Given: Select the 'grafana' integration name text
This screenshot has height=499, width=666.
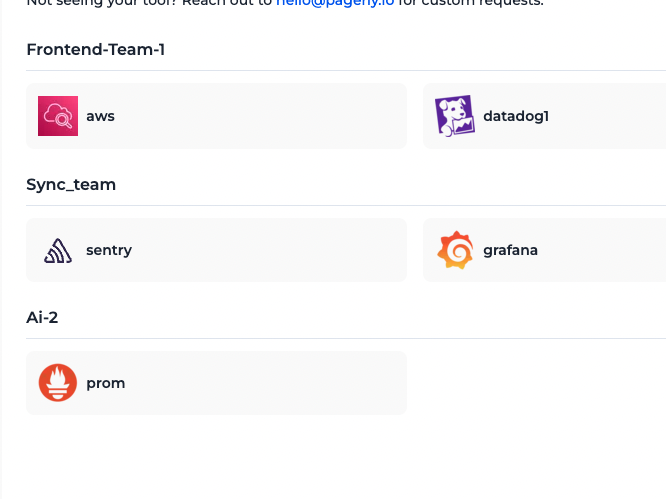Looking at the screenshot, I should tap(511, 250).
